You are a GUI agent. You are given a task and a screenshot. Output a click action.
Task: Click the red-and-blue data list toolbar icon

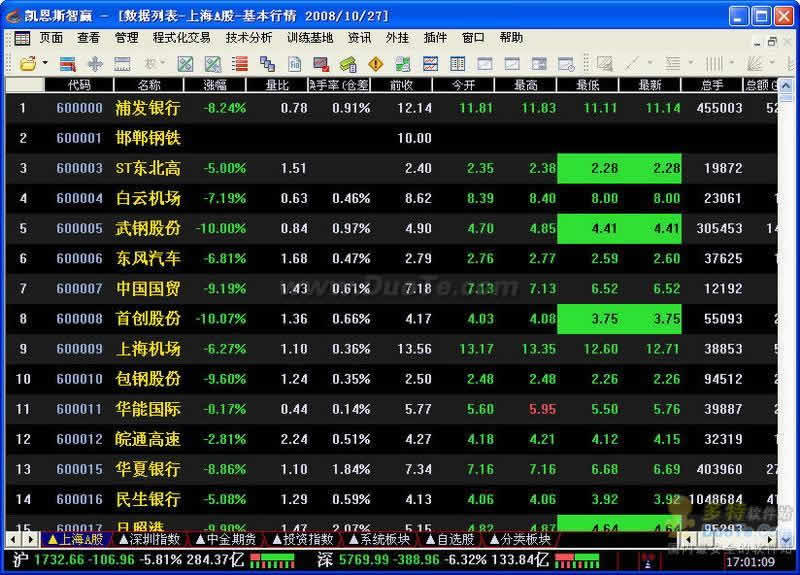coord(67,64)
